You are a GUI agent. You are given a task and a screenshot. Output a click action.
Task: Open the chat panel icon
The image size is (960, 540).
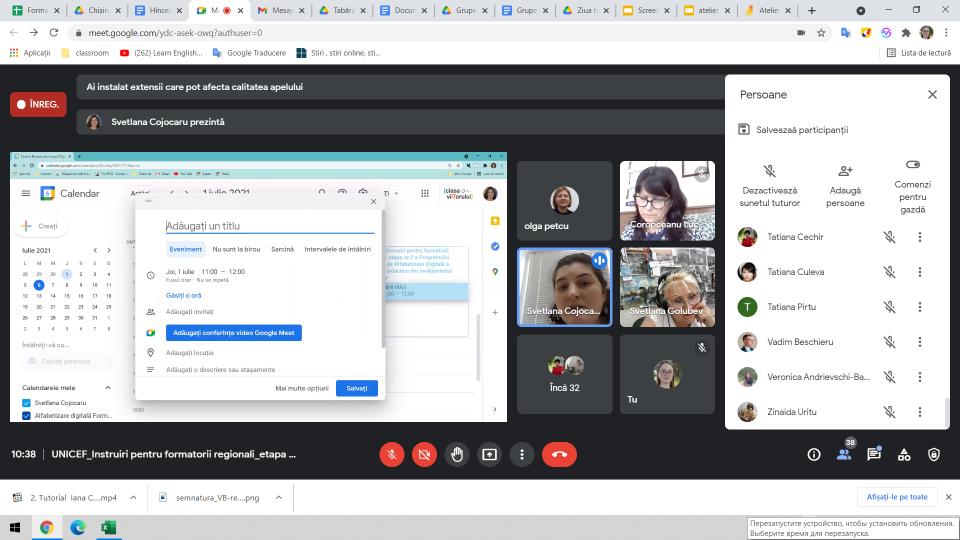(x=874, y=454)
